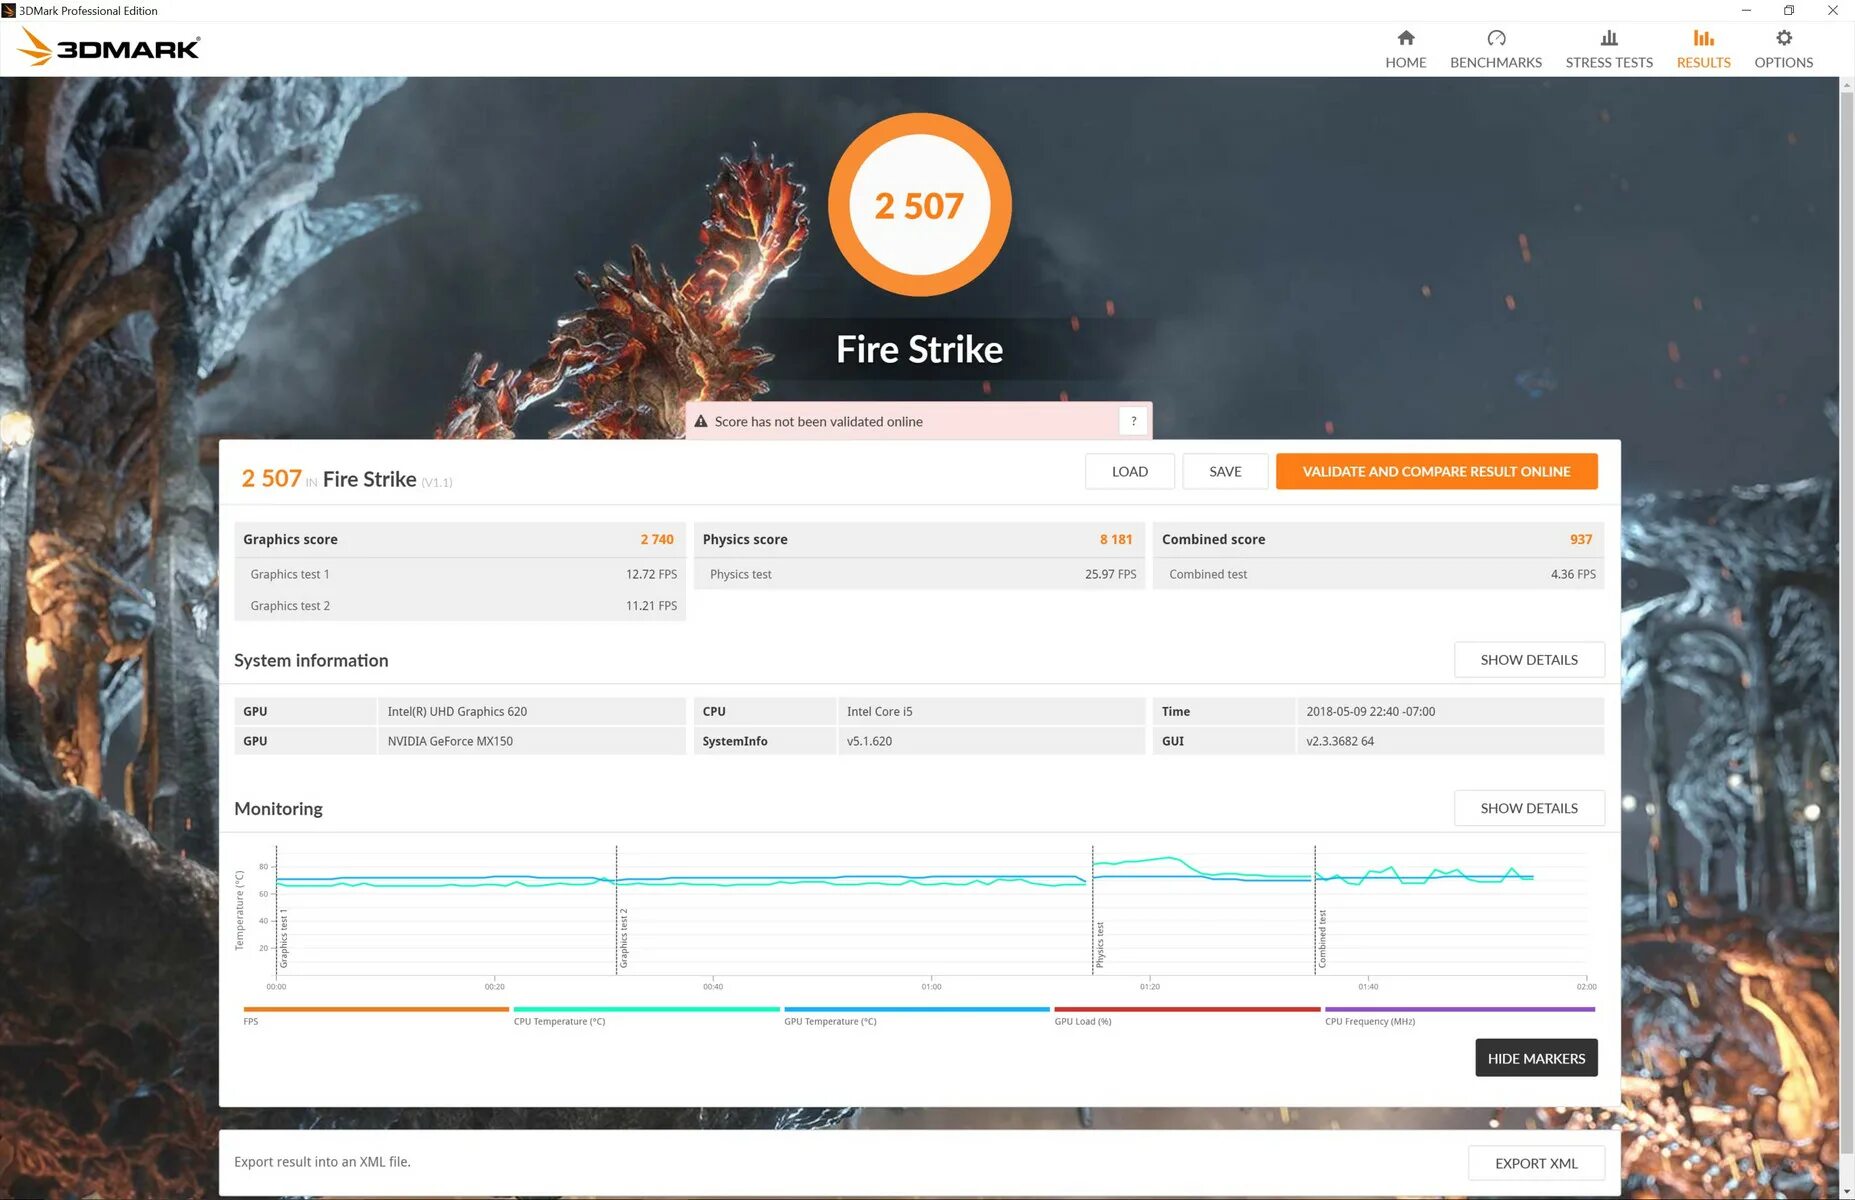Click the Home house icon
The width and height of the screenshot is (1855, 1200).
[x=1405, y=38]
